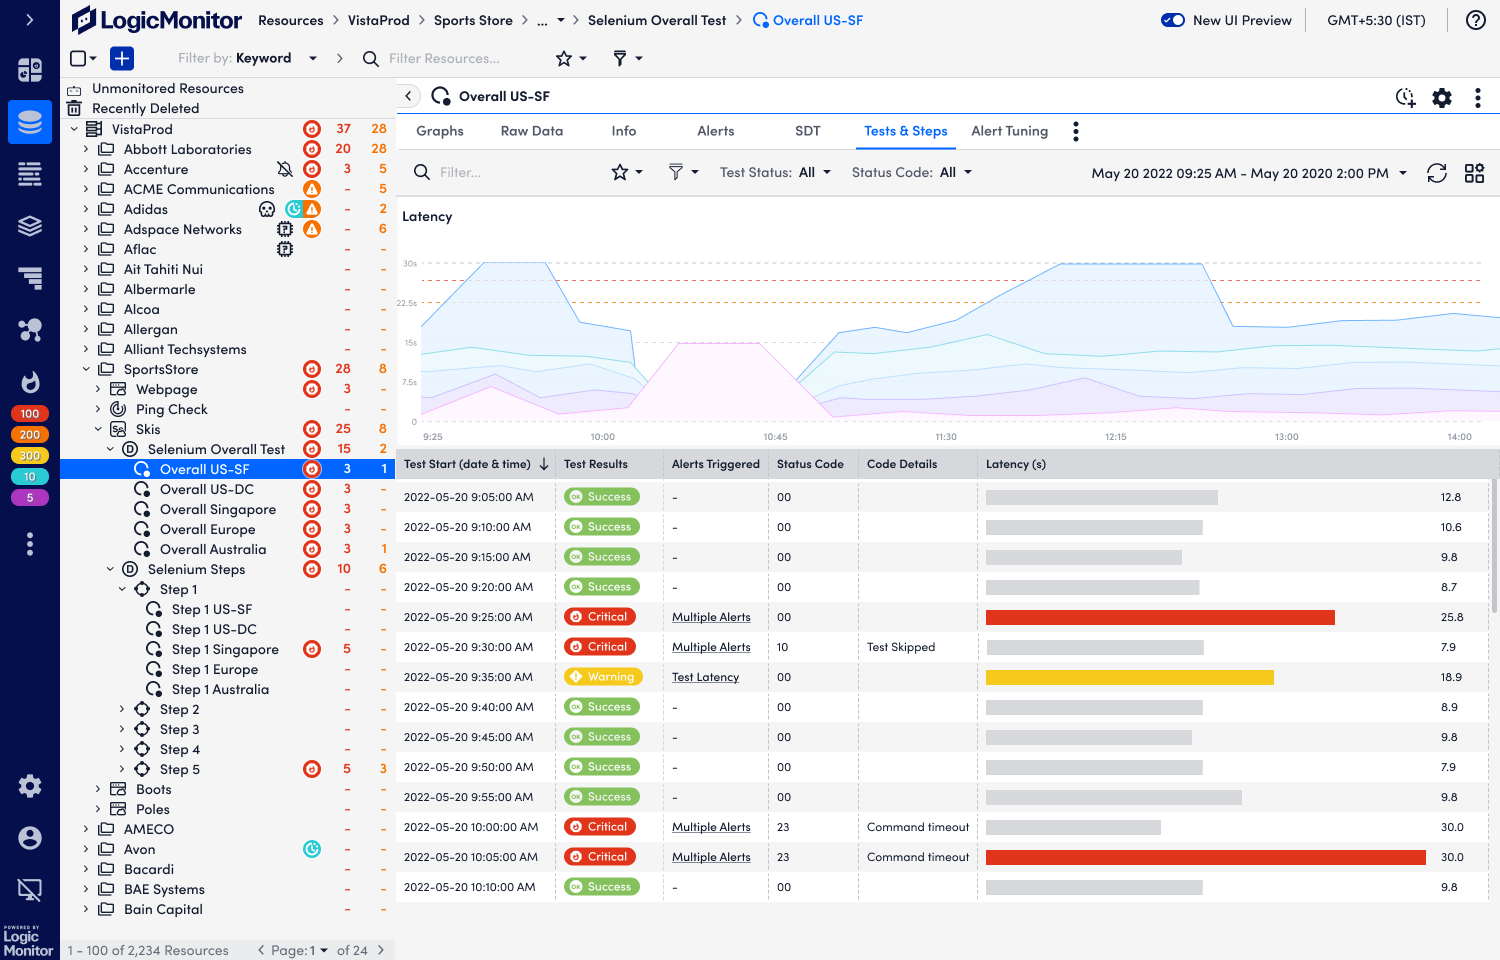Open the Alerts list icon in sidebar
This screenshot has height=960, width=1500.
[30, 278]
